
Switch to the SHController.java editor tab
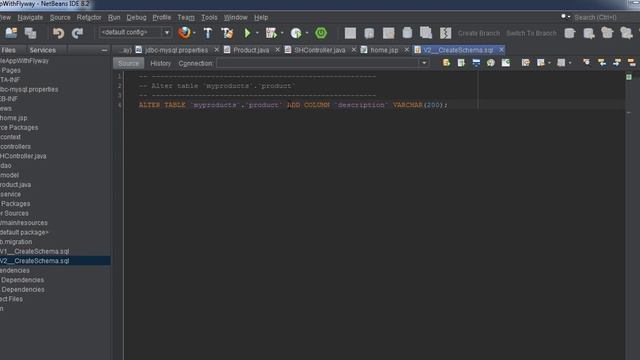(x=320, y=50)
